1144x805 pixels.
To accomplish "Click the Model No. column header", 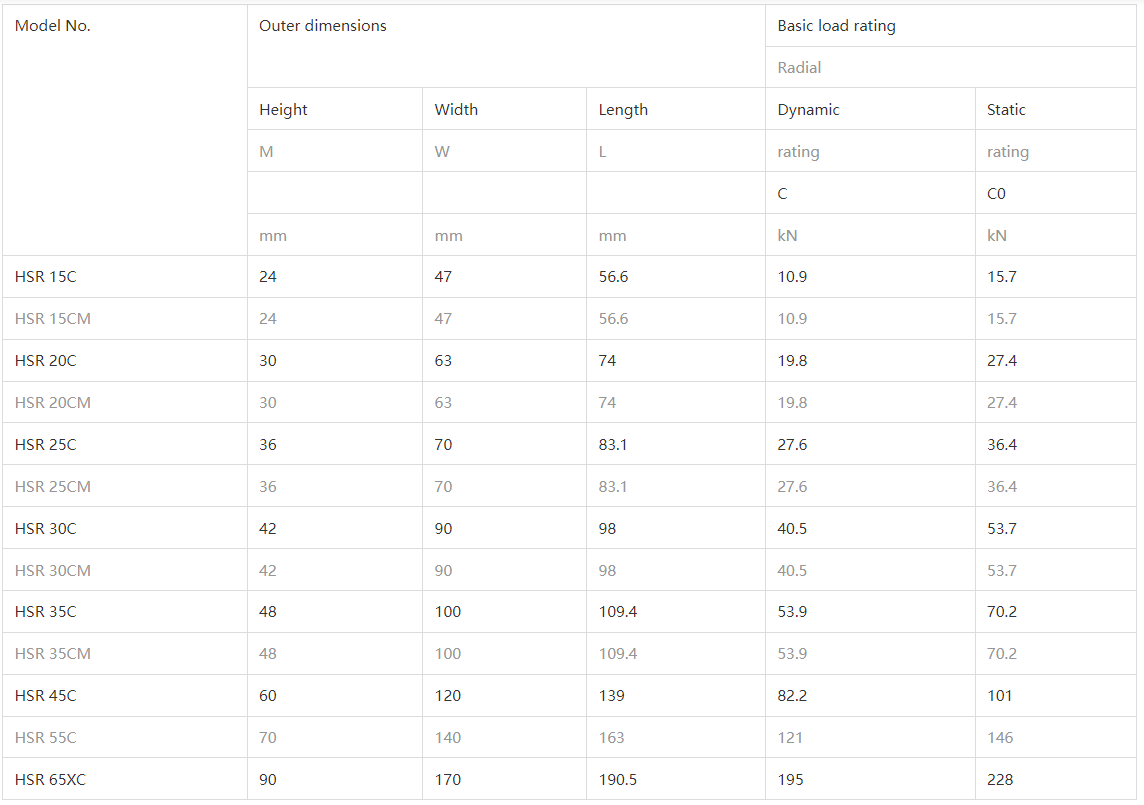I will [53, 26].
